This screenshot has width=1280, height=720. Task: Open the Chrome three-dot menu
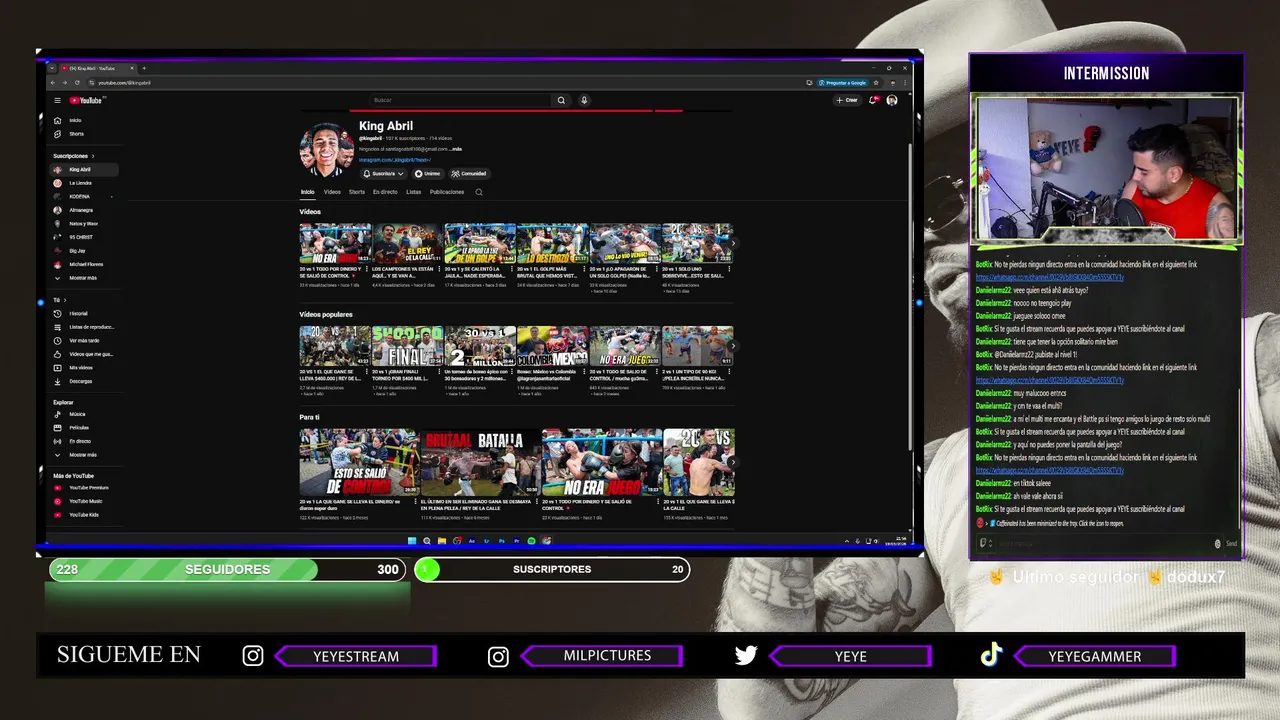[904, 82]
